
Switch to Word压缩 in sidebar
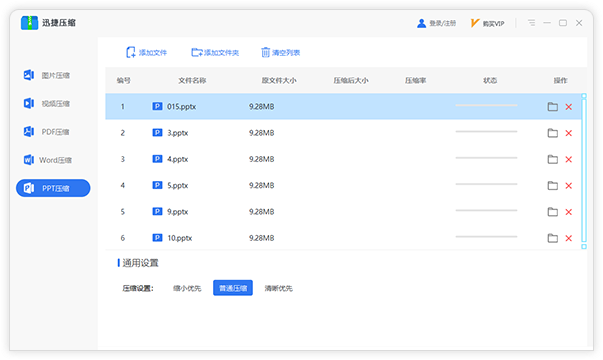point(48,160)
